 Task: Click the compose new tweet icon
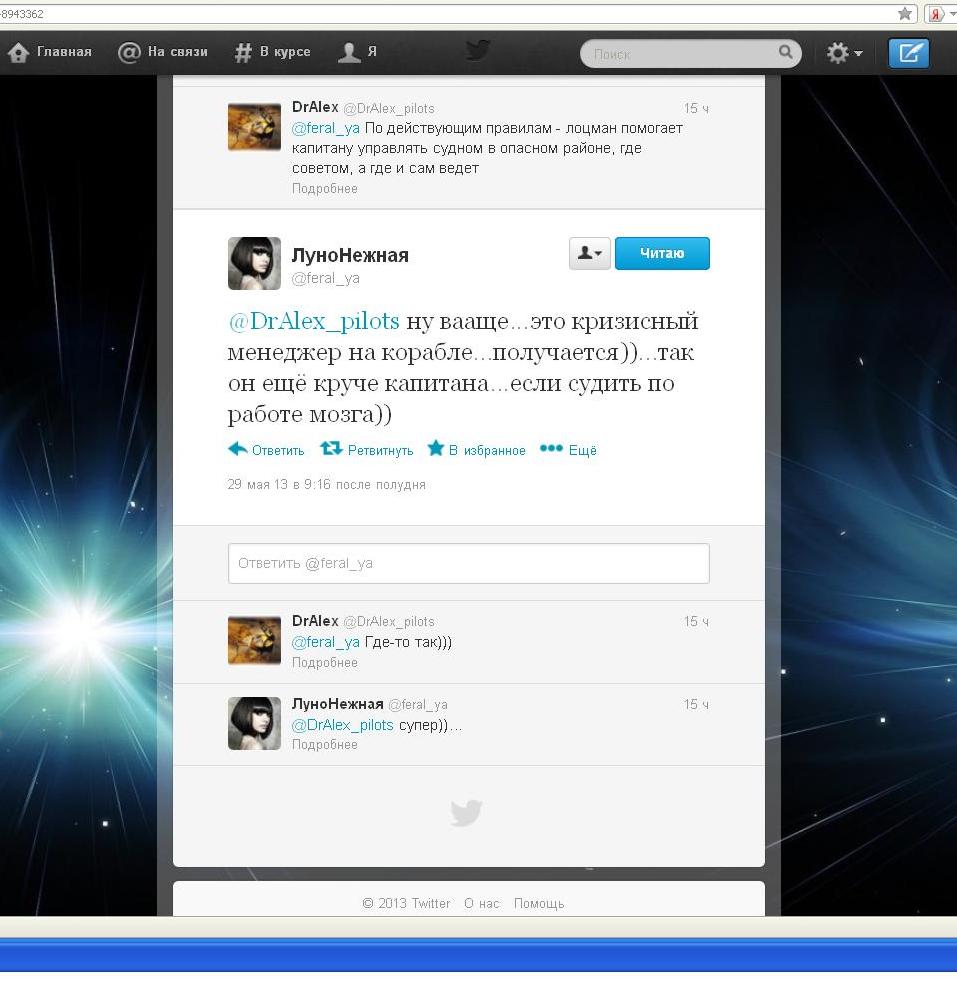pos(908,53)
